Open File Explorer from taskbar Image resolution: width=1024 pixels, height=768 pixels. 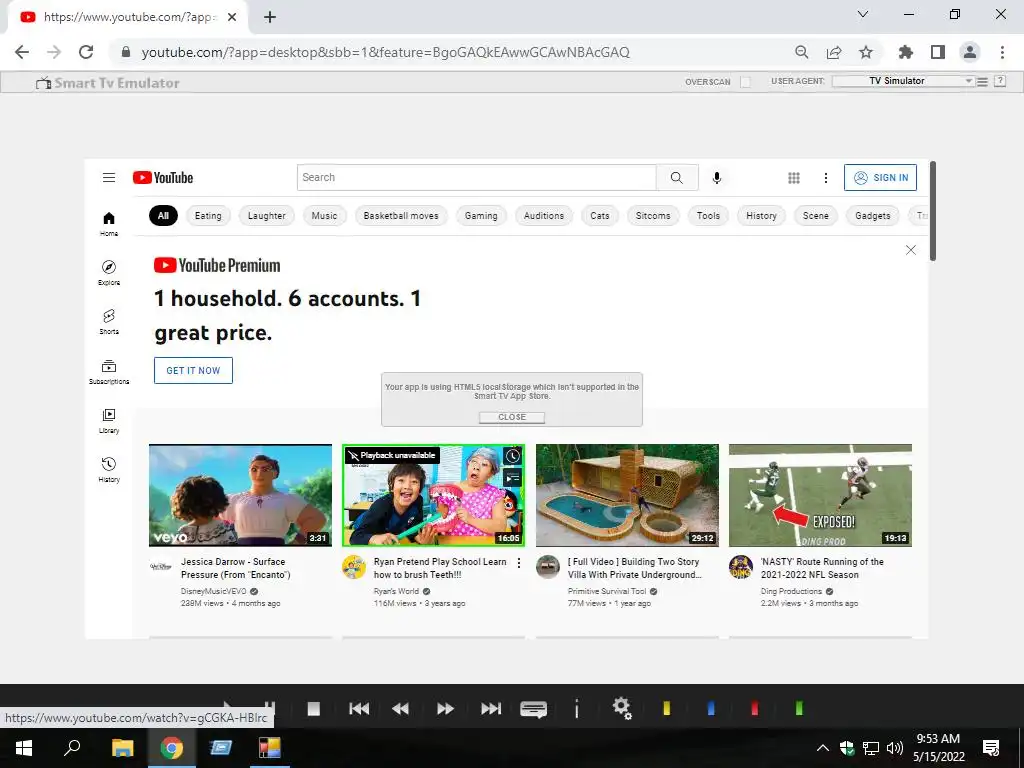click(x=122, y=748)
